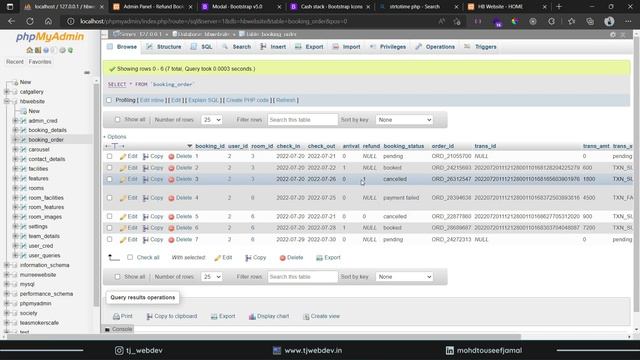Expand the information_schema database node
640x360 pixels.
coord(7,265)
